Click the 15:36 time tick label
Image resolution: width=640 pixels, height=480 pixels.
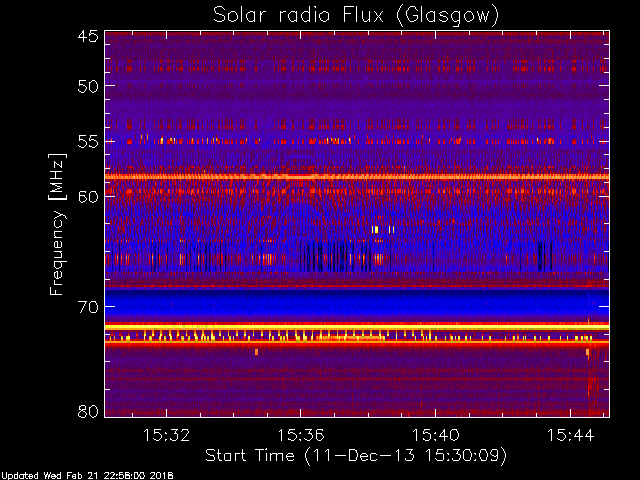pos(301,435)
